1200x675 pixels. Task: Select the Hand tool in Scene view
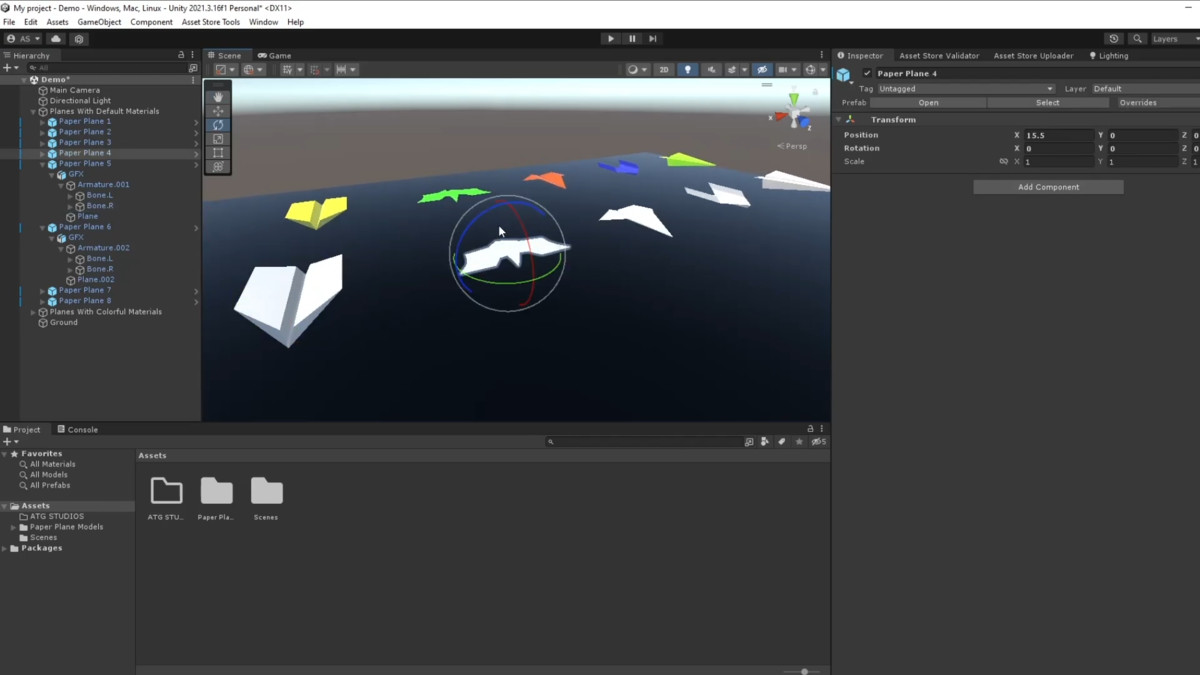click(x=218, y=97)
